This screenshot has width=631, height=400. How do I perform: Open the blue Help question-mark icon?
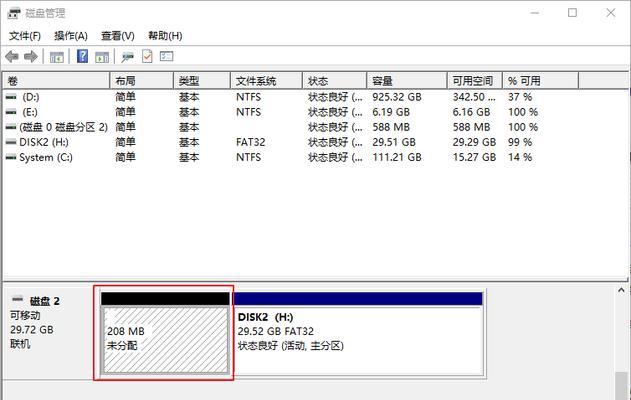point(82,56)
